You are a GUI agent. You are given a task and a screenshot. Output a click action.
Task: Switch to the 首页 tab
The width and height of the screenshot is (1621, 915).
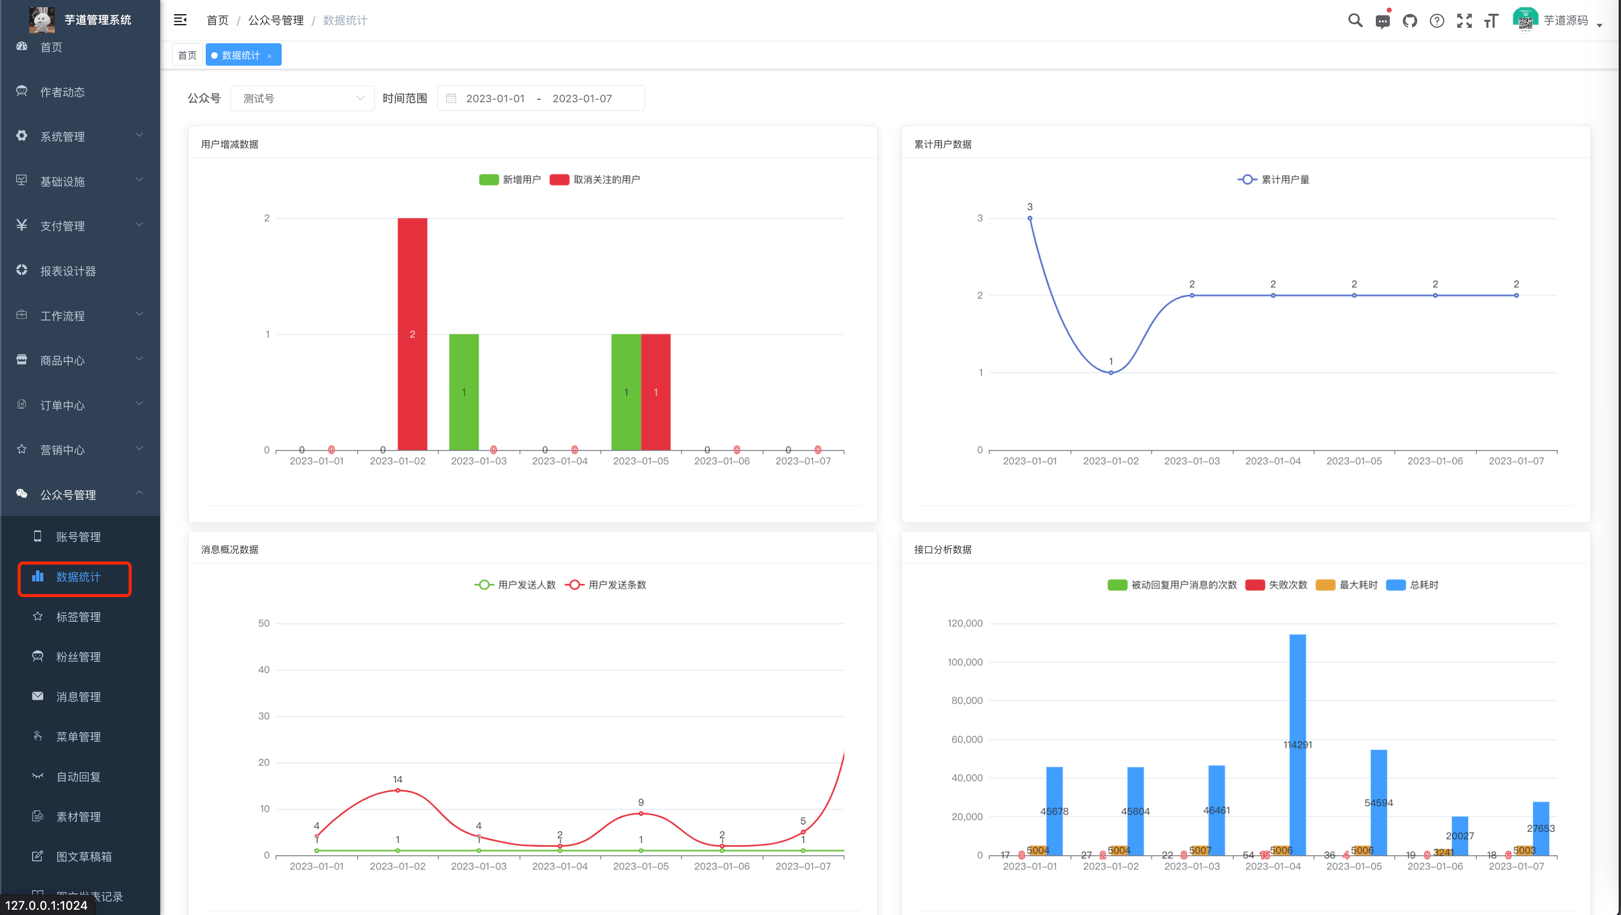tap(187, 55)
